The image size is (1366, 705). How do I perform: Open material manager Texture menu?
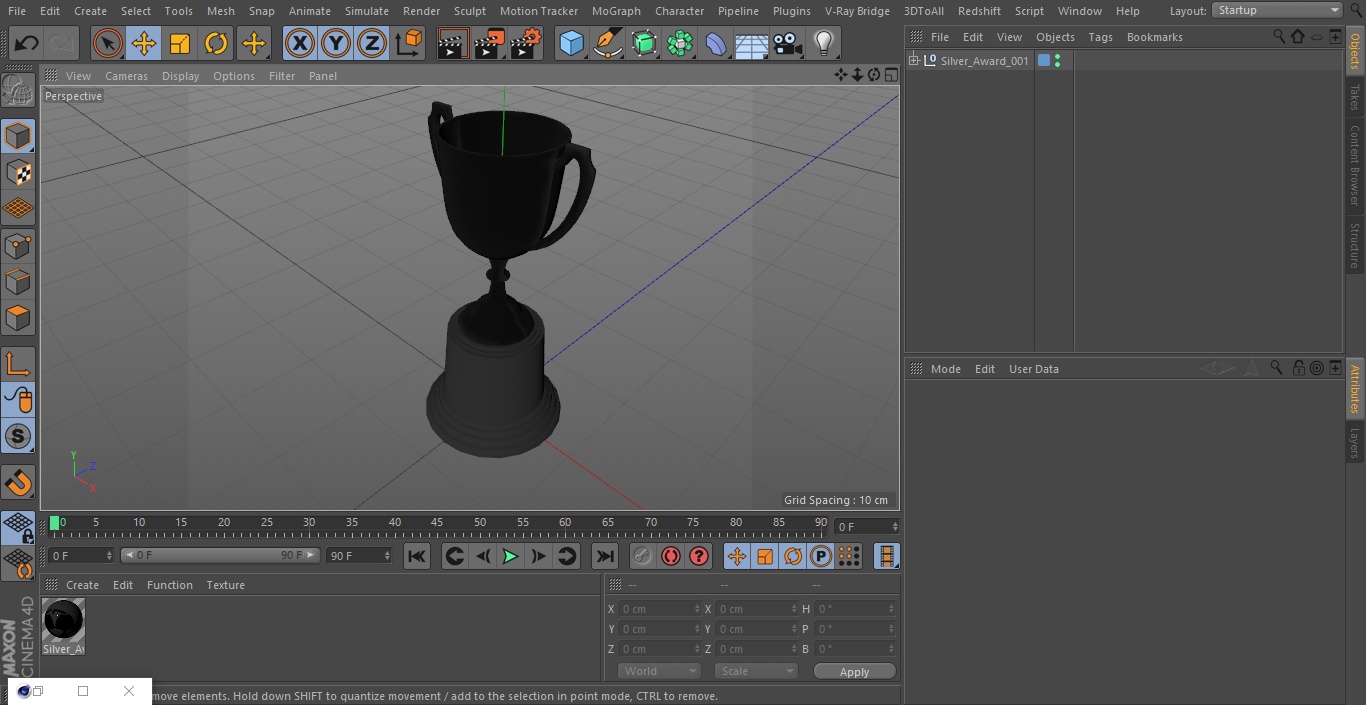pyautogui.click(x=225, y=585)
